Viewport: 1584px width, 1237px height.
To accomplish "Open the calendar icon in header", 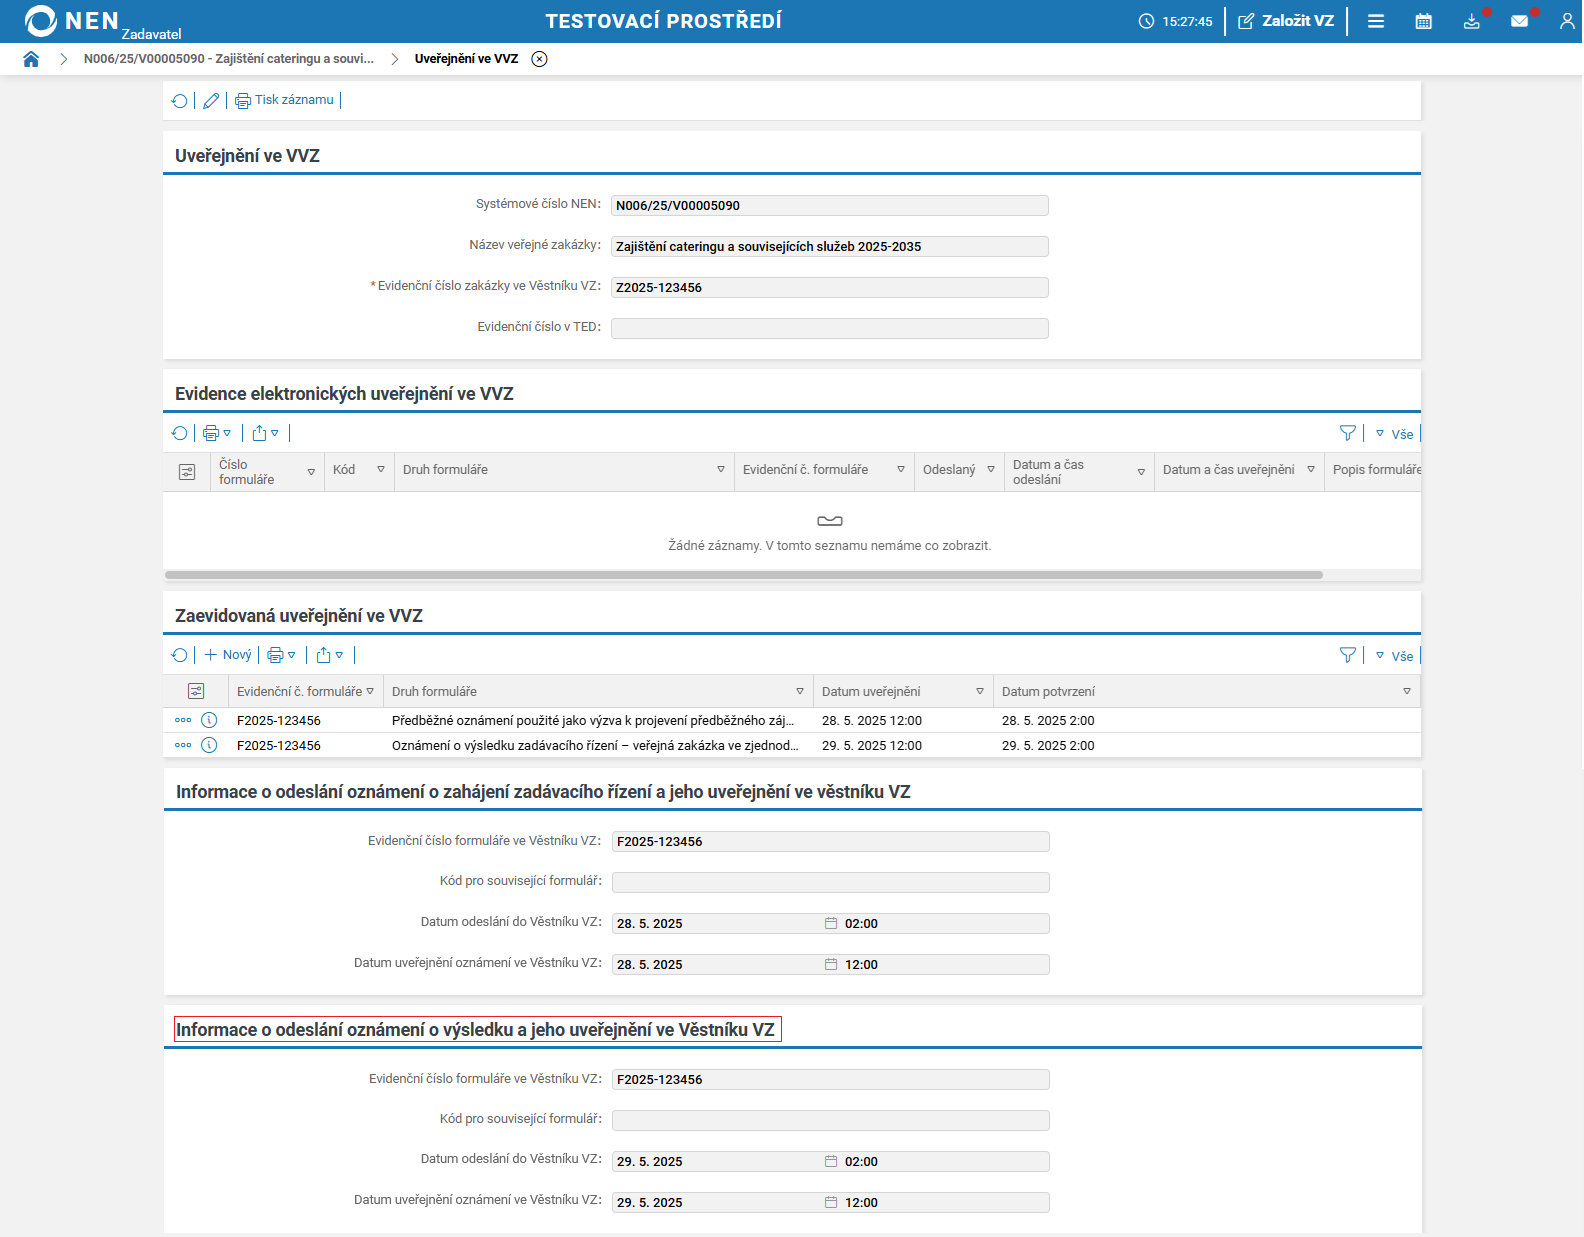I will tap(1423, 21).
